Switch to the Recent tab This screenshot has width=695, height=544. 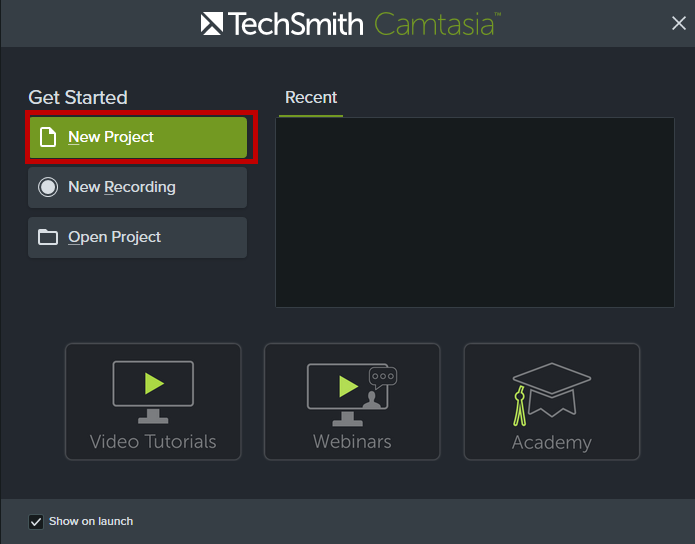point(311,98)
